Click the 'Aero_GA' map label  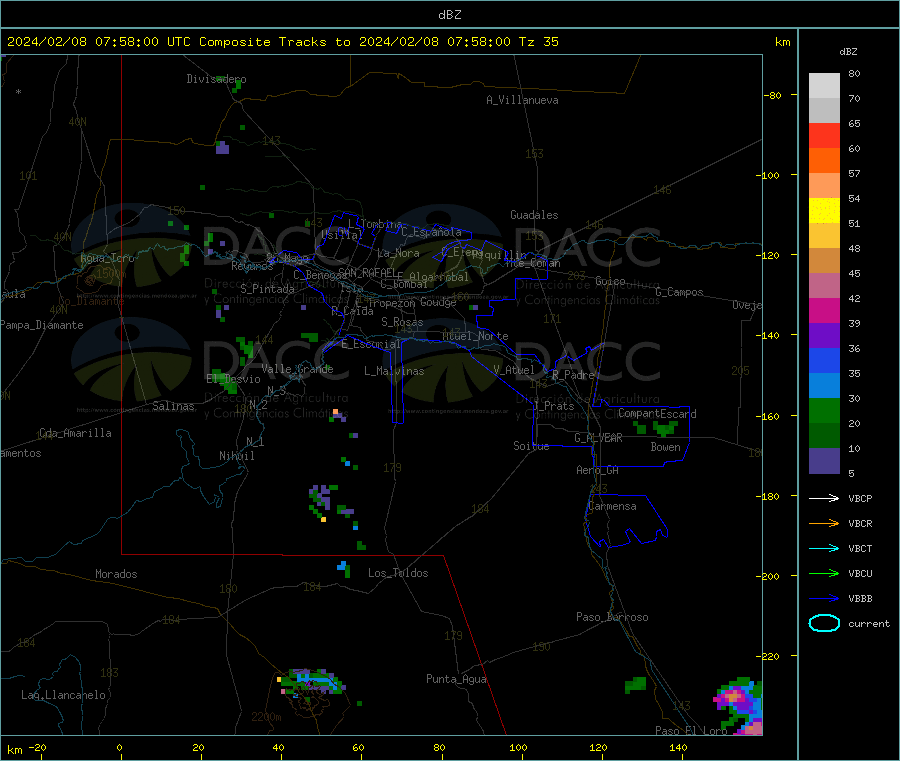(598, 471)
